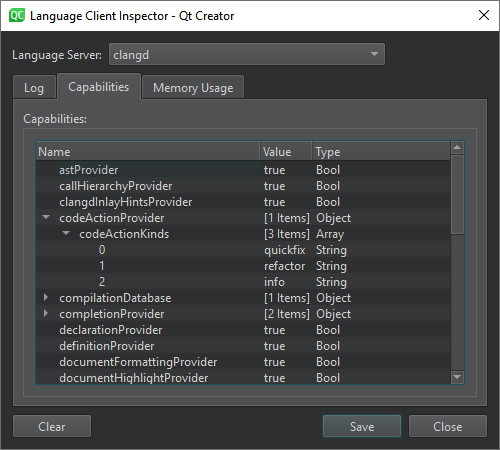This screenshot has width=500, height=450.
Task: Click the refactor value cell
Action: point(284,266)
